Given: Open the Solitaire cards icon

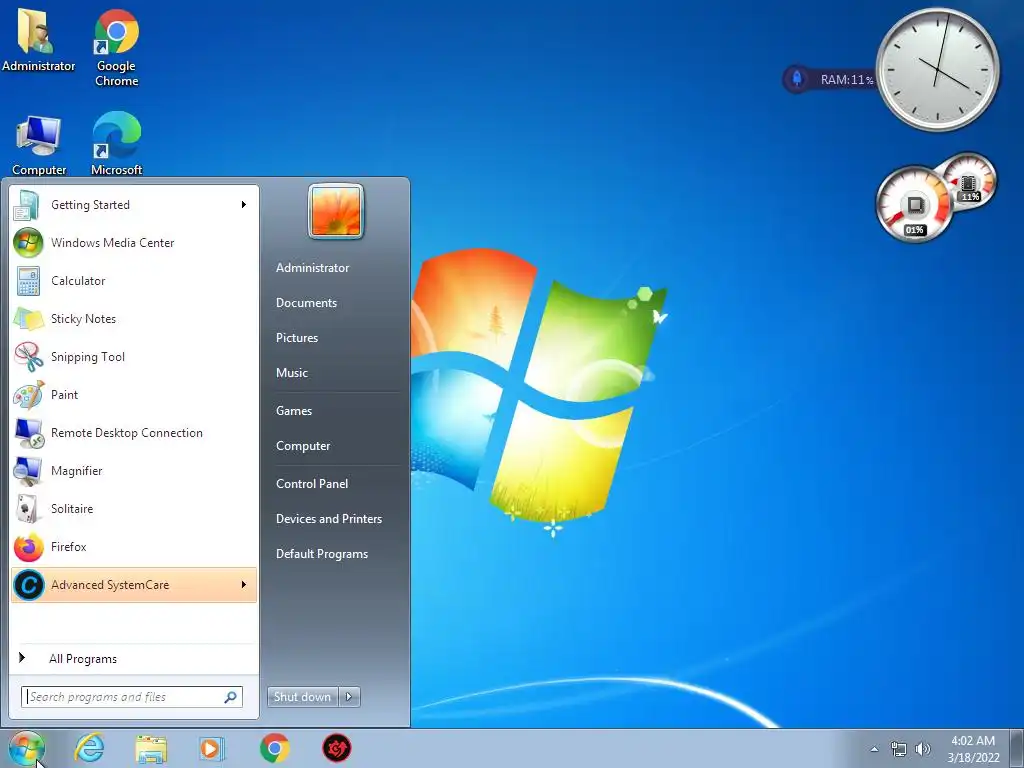Looking at the screenshot, I should 27,509.
